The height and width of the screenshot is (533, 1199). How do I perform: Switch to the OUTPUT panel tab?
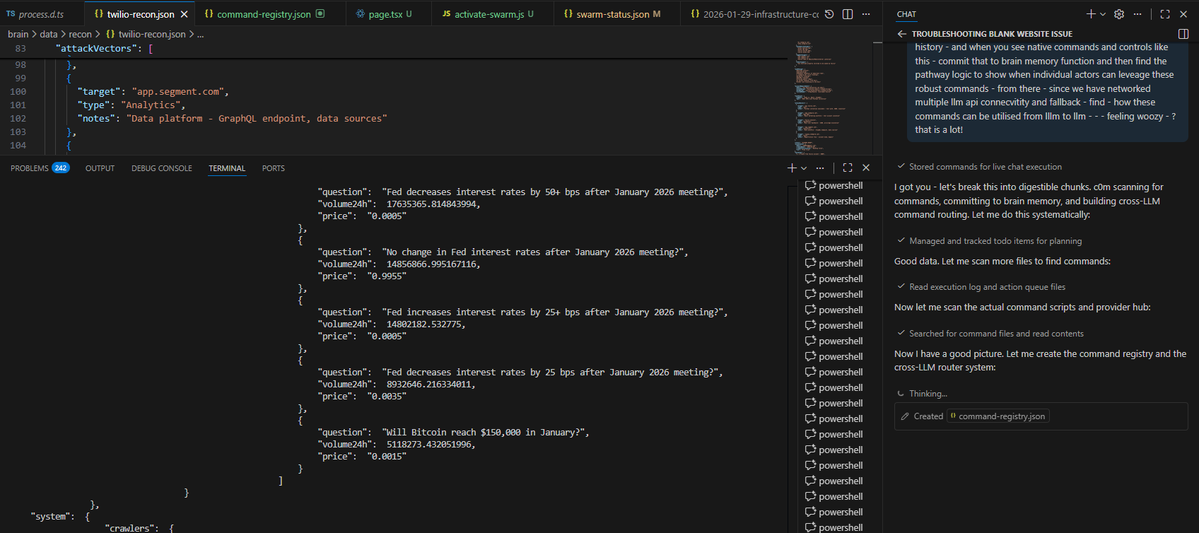point(99,168)
